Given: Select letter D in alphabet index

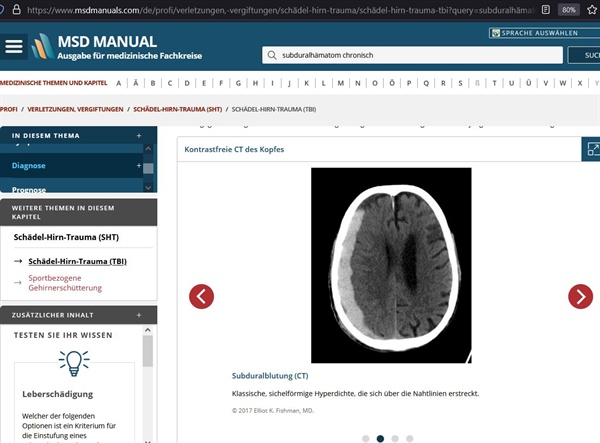Looking at the screenshot, I should click(187, 83).
